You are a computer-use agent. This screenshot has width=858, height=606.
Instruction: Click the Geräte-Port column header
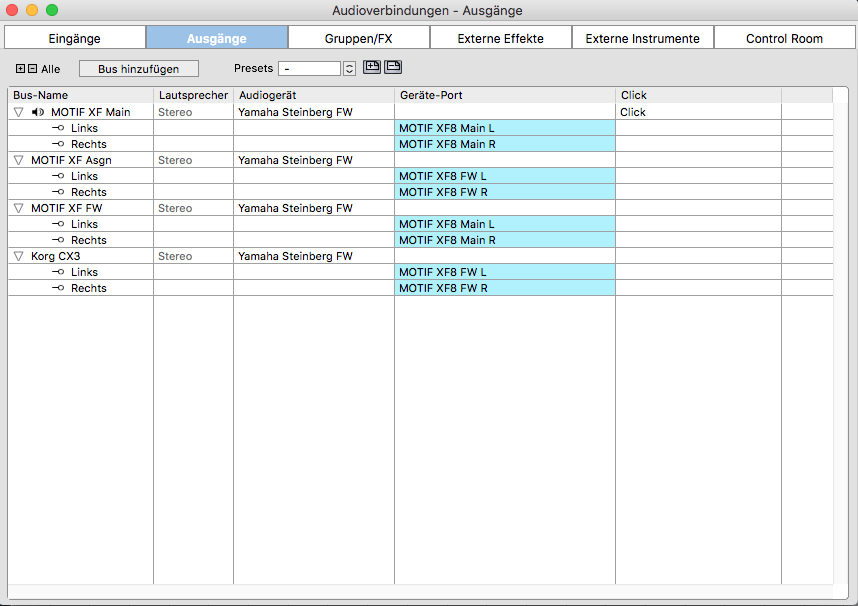[505, 95]
